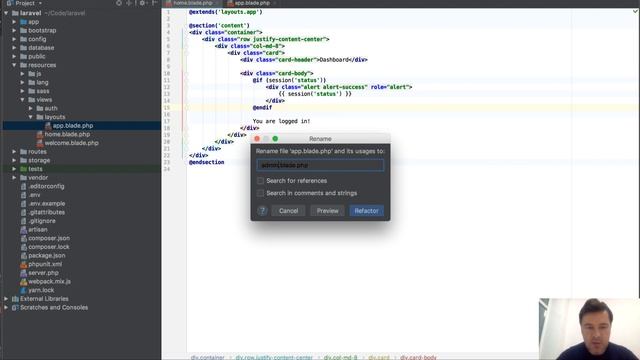
Task: Click the @endsection line in editor
Action: coord(207,162)
